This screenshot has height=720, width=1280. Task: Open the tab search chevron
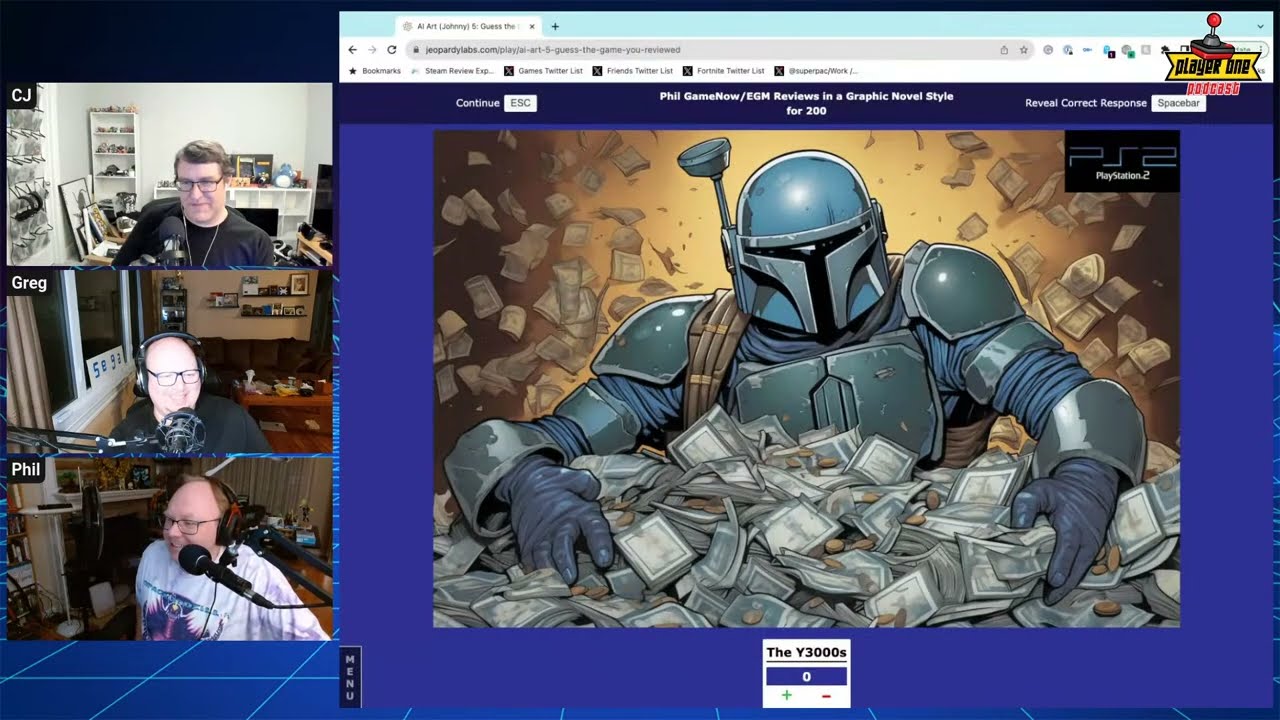(1260, 27)
